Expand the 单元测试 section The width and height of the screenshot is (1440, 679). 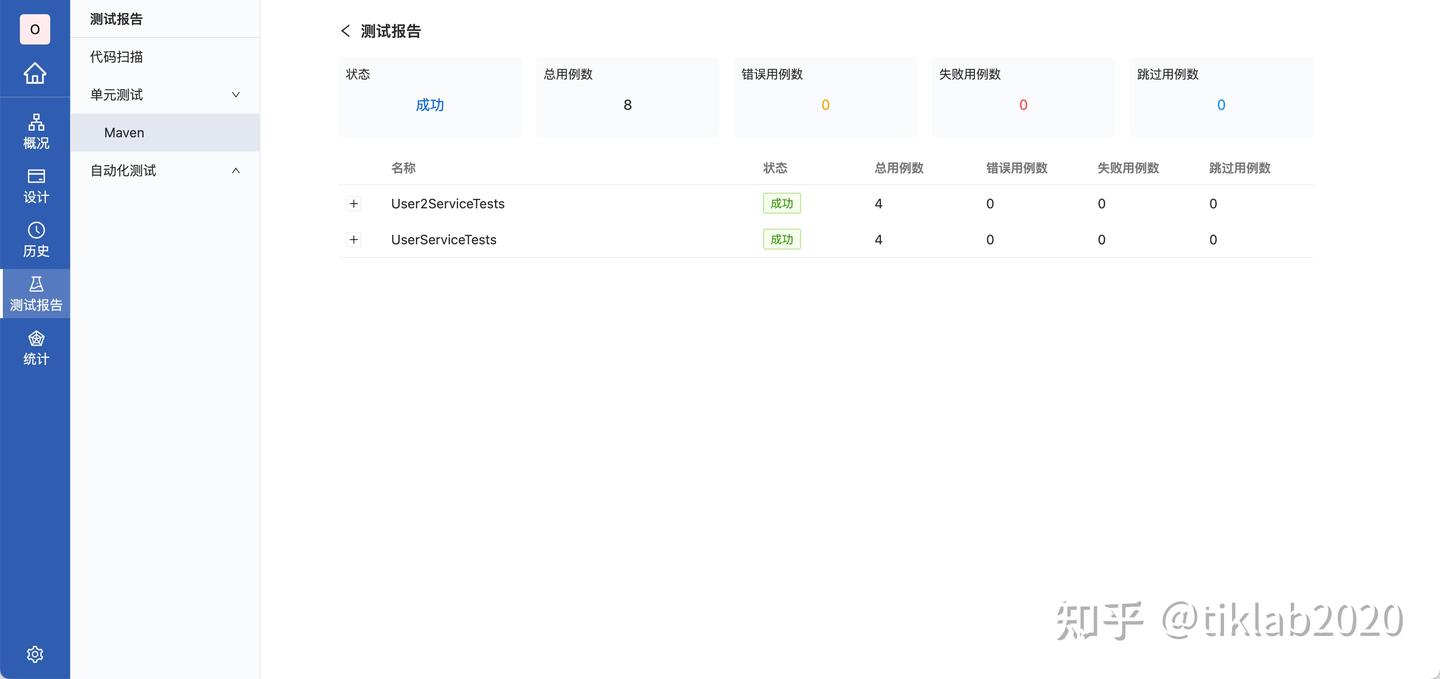(x=235, y=94)
